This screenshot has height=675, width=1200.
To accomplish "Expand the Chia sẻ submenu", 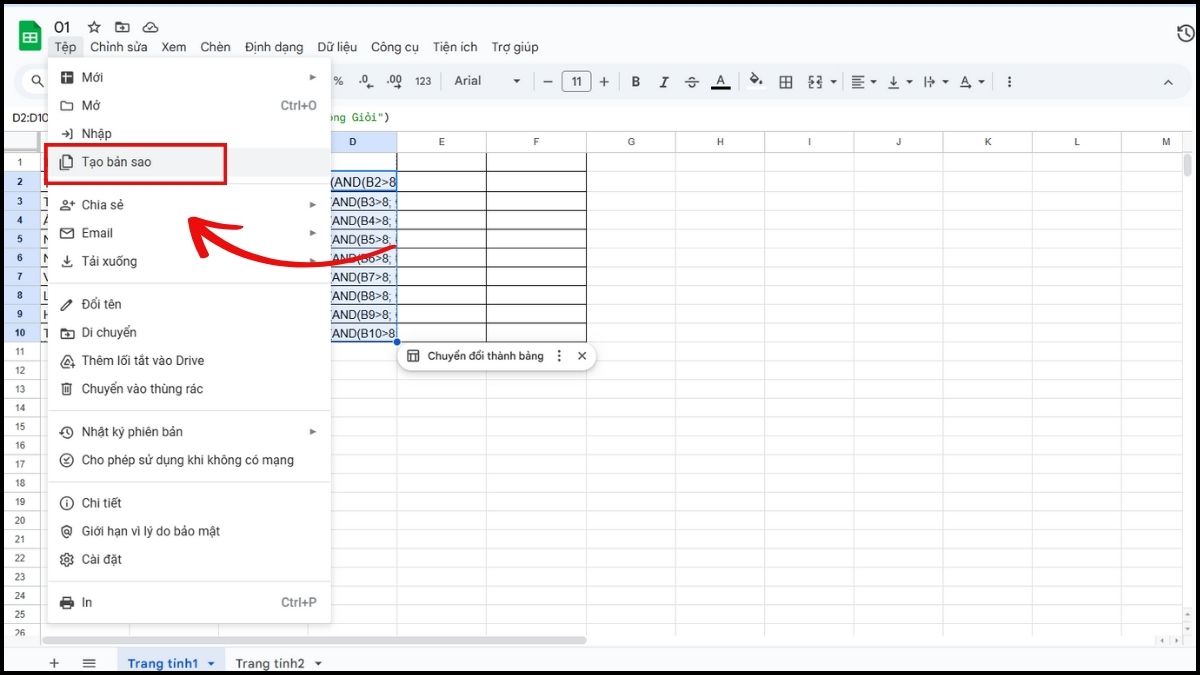I will click(102, 204).
